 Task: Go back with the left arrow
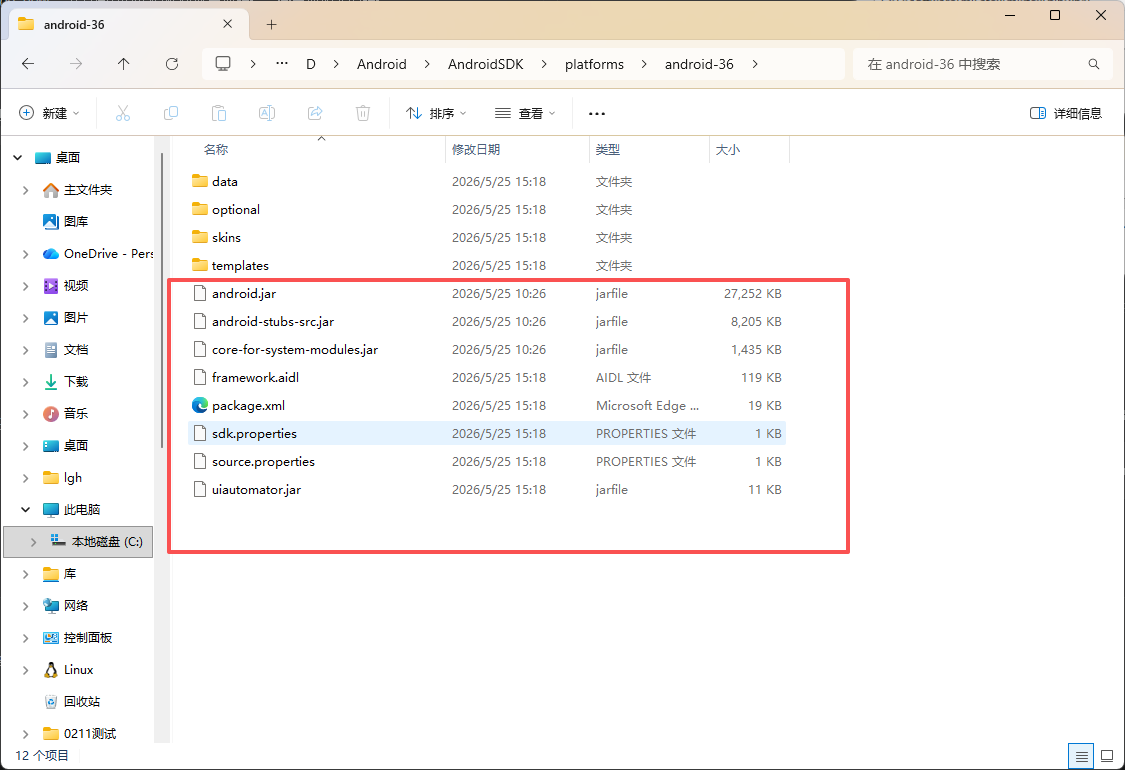click(28, 64)
